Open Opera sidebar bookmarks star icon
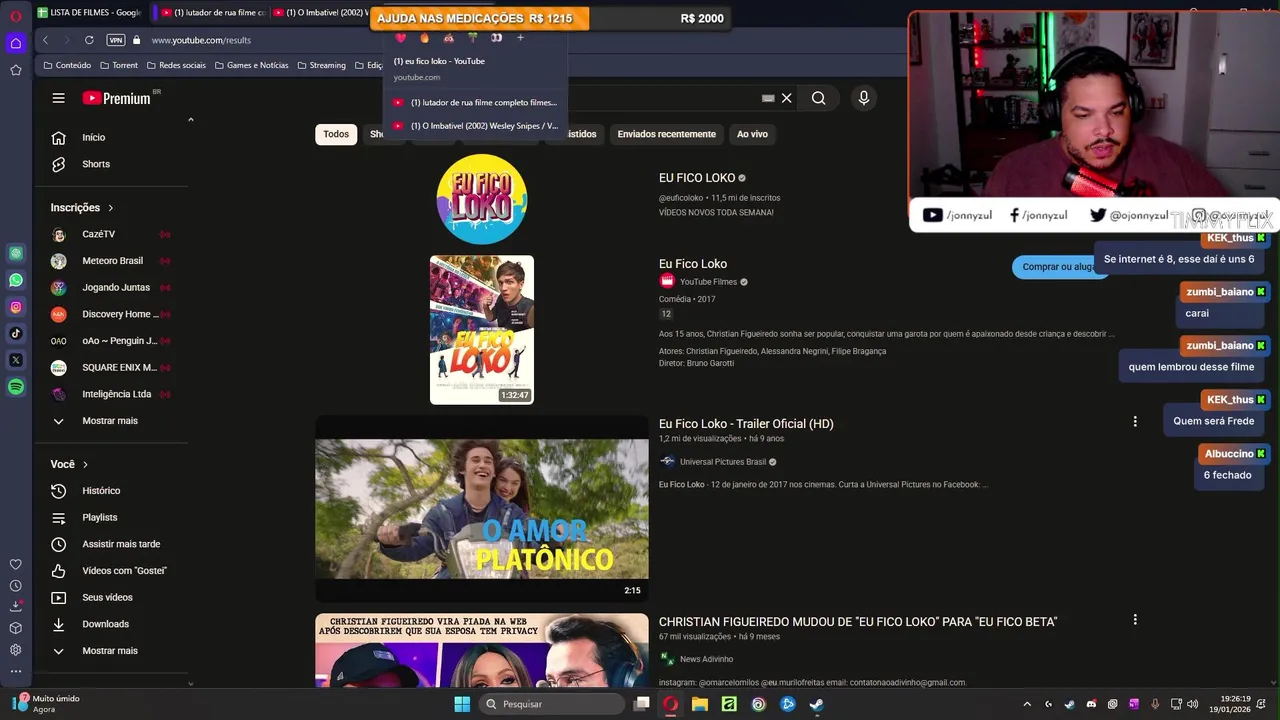 tap(15, 70)
